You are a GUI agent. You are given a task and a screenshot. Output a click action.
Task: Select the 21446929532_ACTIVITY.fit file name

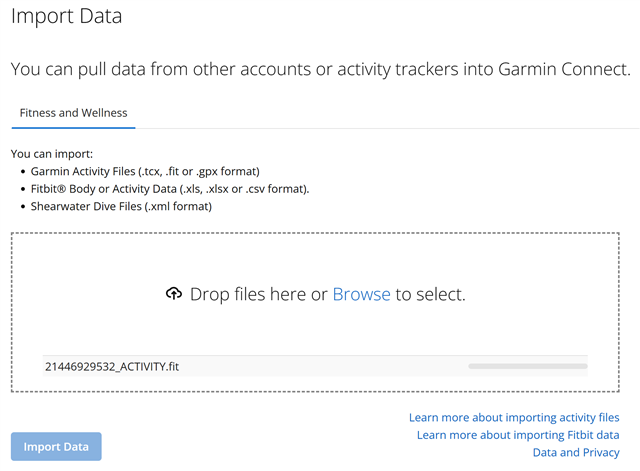click(111, 367)
